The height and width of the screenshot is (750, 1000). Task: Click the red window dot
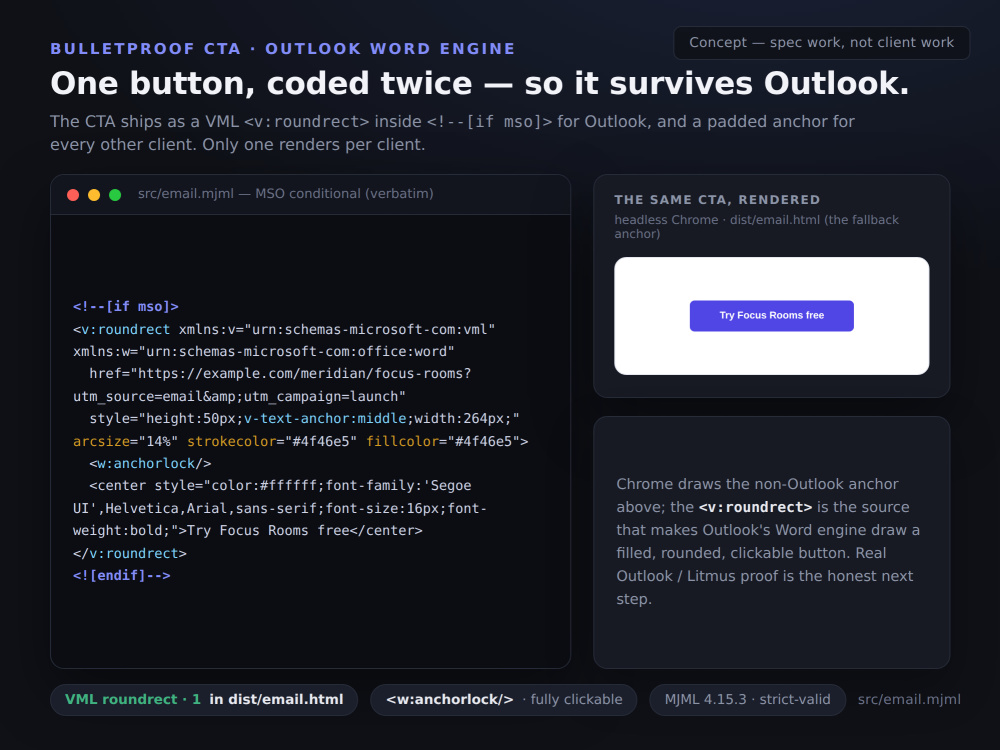(73, 195)
